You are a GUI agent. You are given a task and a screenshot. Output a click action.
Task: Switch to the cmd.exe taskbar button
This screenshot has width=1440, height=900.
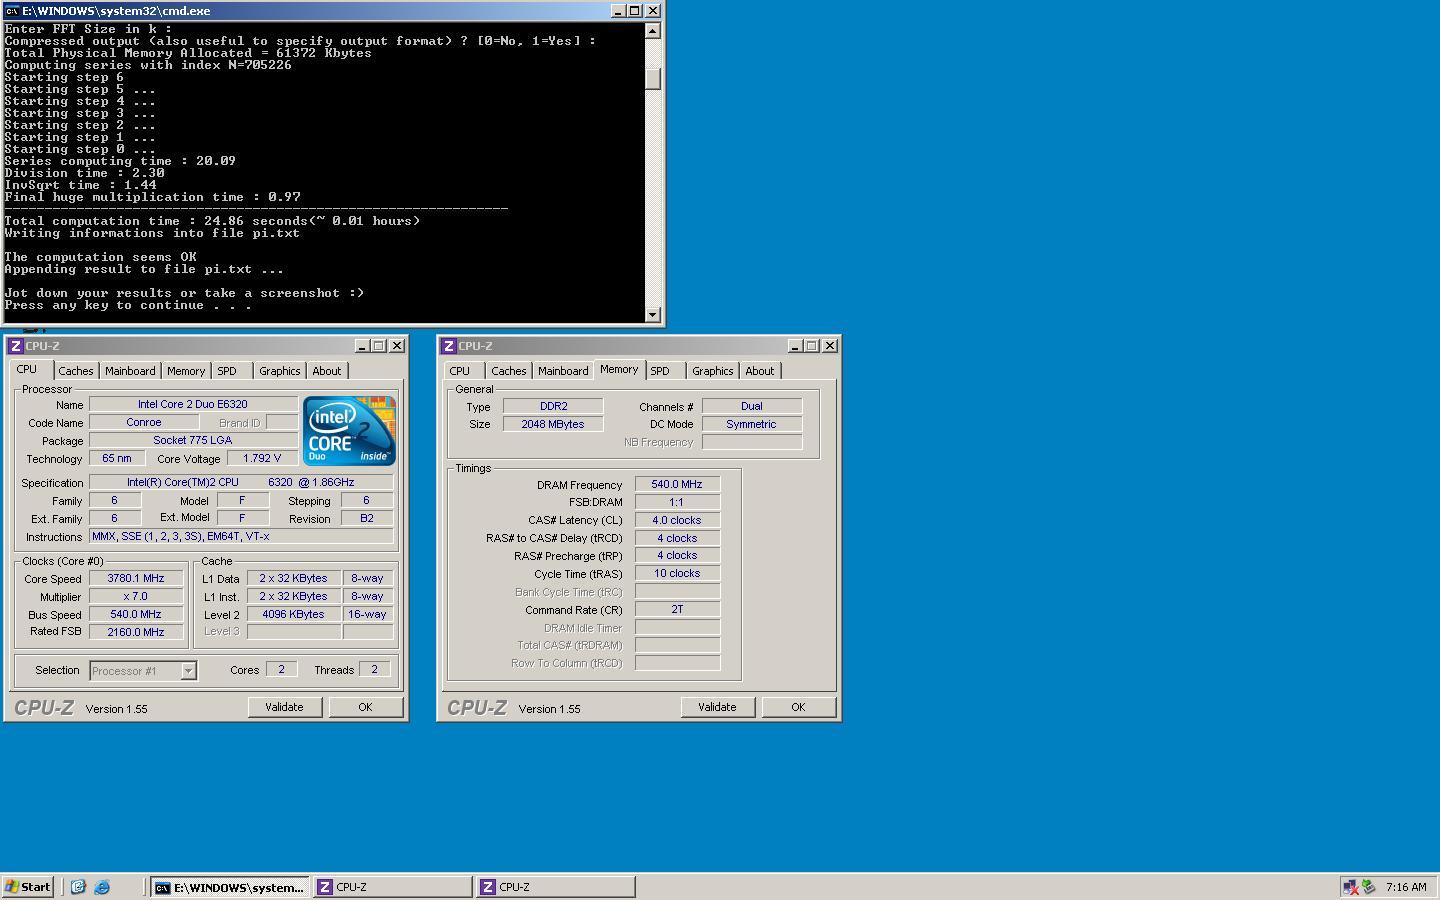pyautogui.click(x=229, y=887)
